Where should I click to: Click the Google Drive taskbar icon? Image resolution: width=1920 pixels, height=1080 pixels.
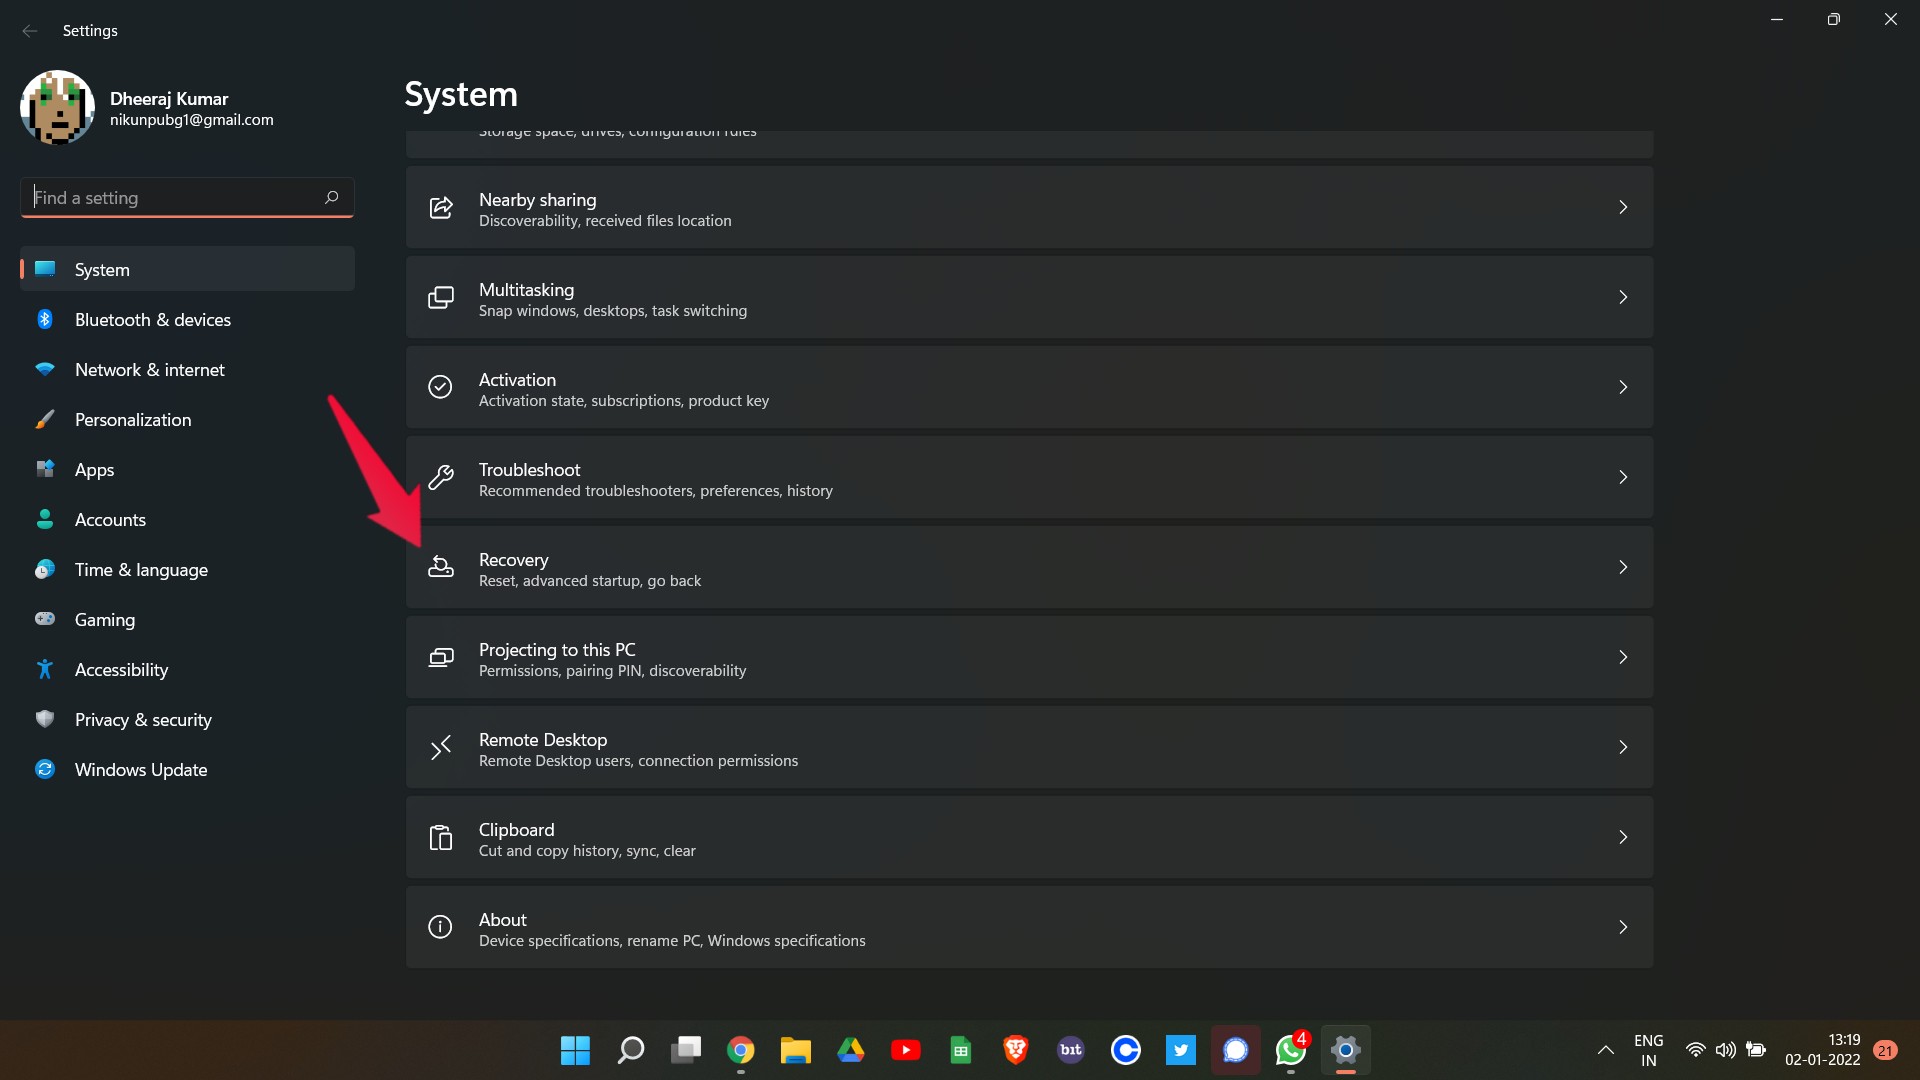851,1050
